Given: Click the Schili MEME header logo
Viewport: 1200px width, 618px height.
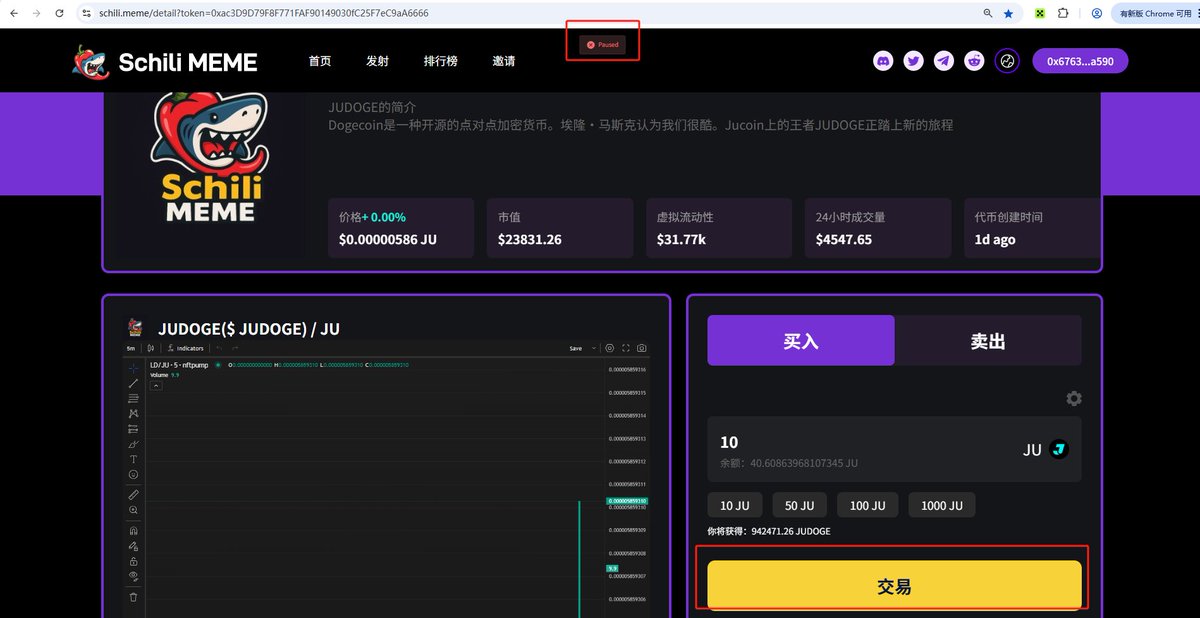Looking at the screenshot, I should tap(165, 62).
